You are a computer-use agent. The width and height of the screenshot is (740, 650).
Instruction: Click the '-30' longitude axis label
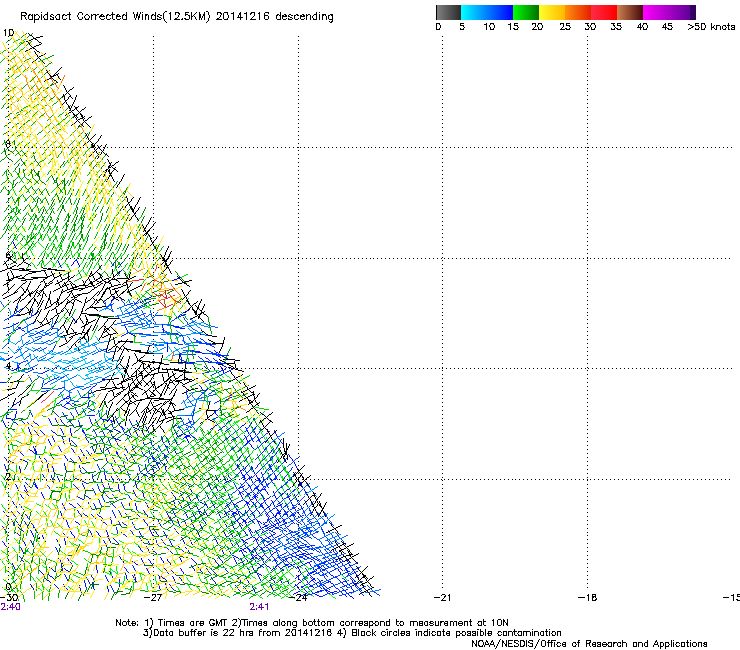tap(9, 598)
